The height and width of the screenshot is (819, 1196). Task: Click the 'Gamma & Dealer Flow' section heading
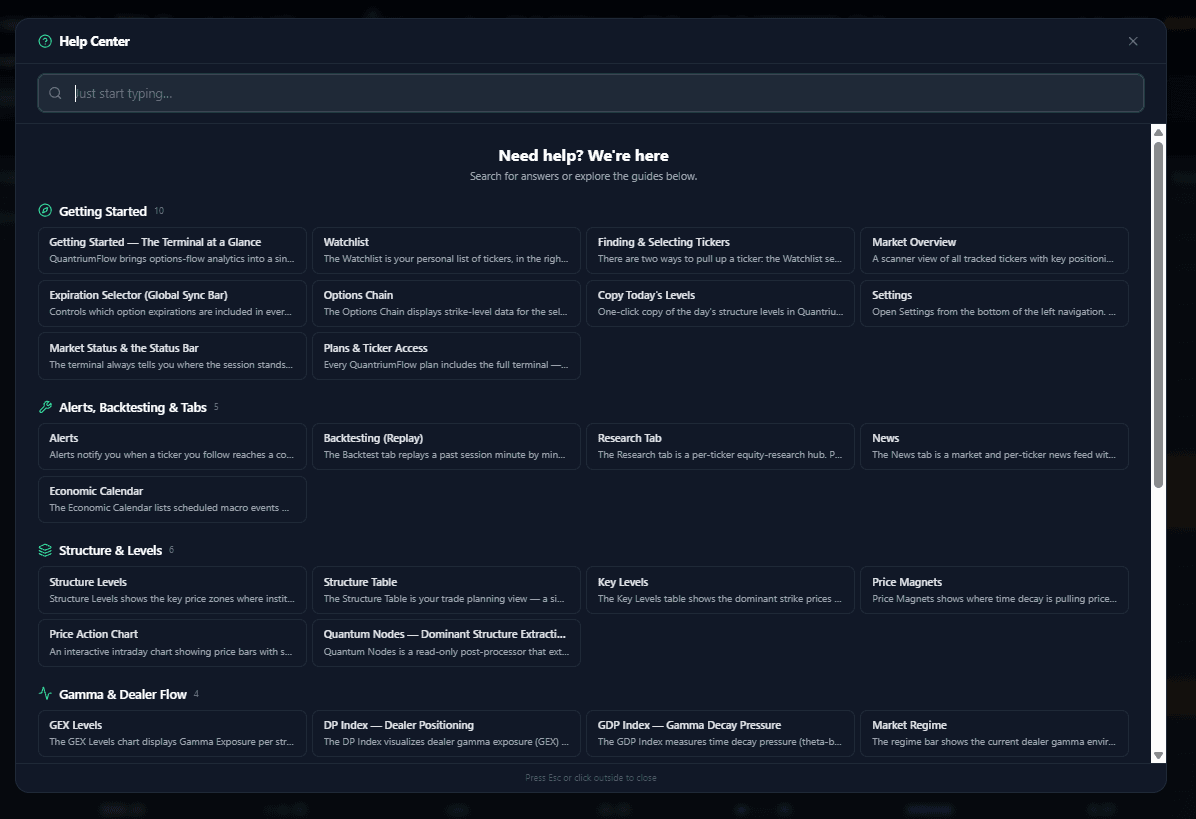[123, 694]
